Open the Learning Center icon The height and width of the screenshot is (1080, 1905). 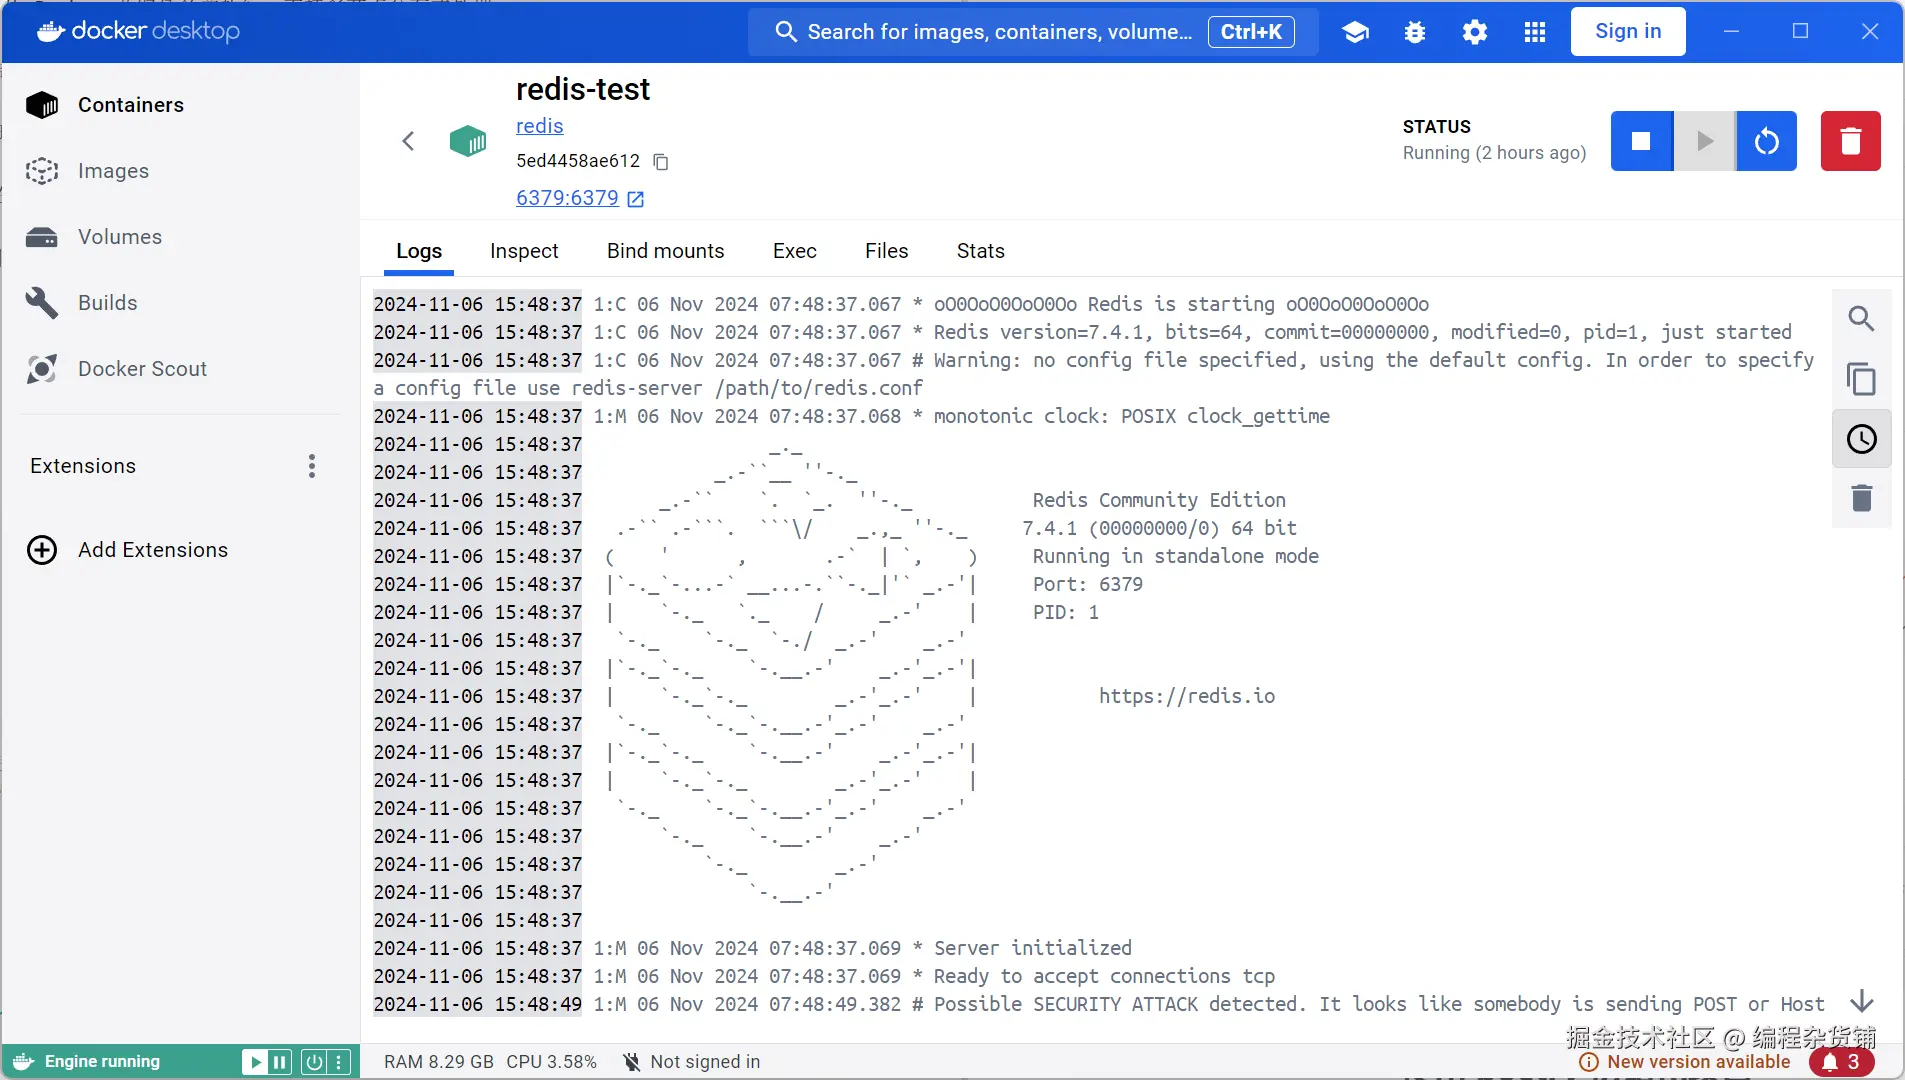point(1355,32)
